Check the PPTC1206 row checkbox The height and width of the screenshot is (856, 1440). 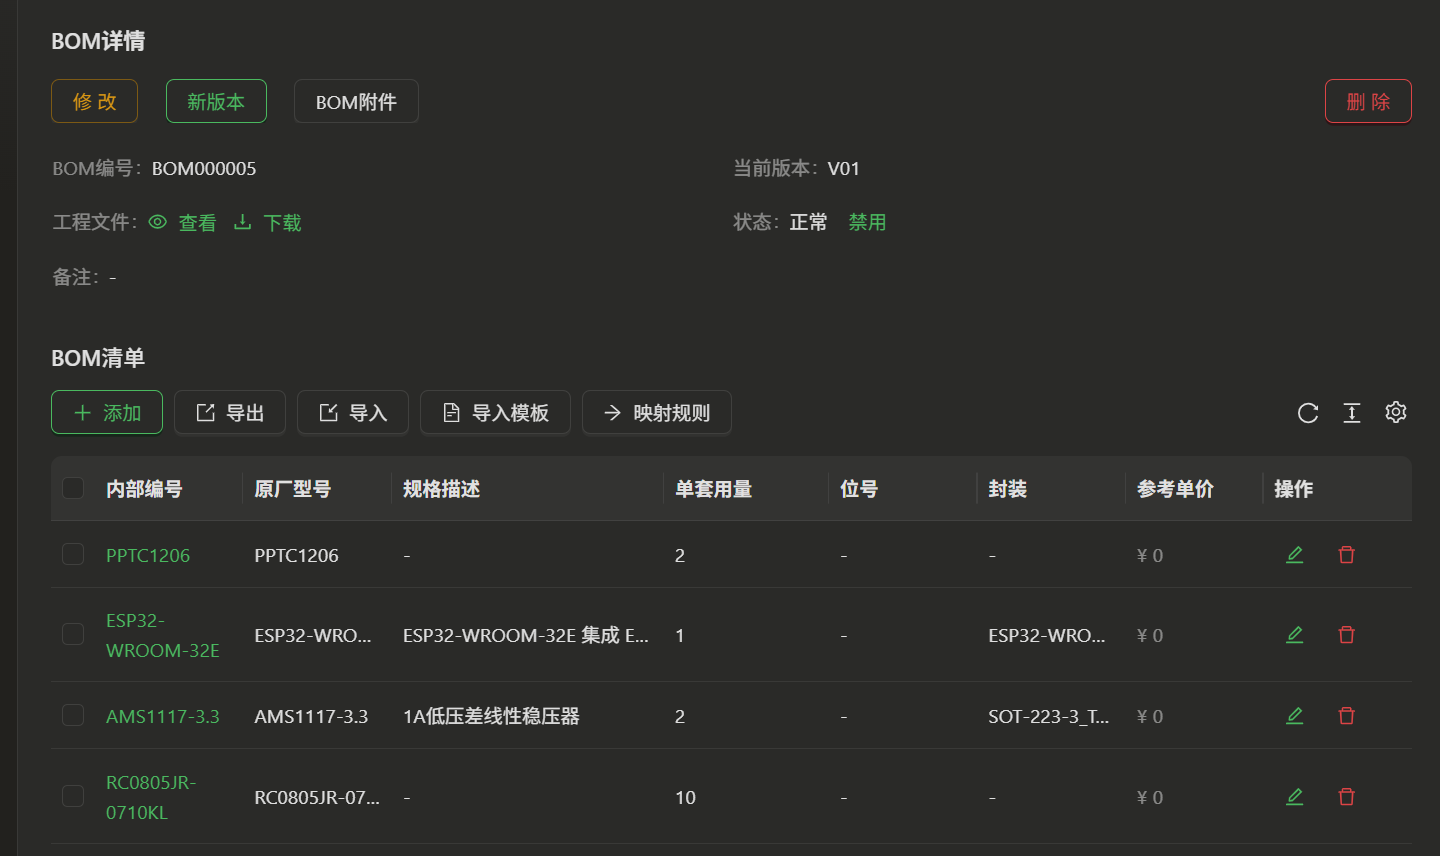73,554
